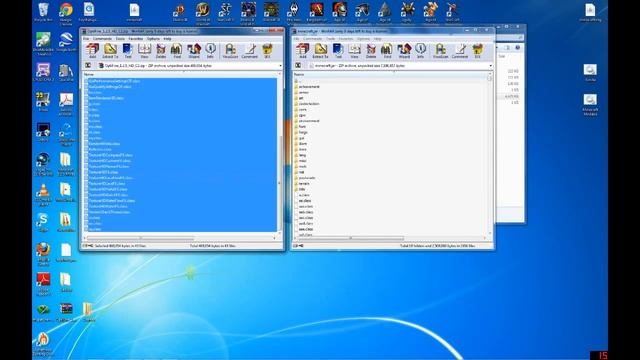The image size is (640, 360).
Task: Select Google Earth desktop icon
Action: pos(66,42)
